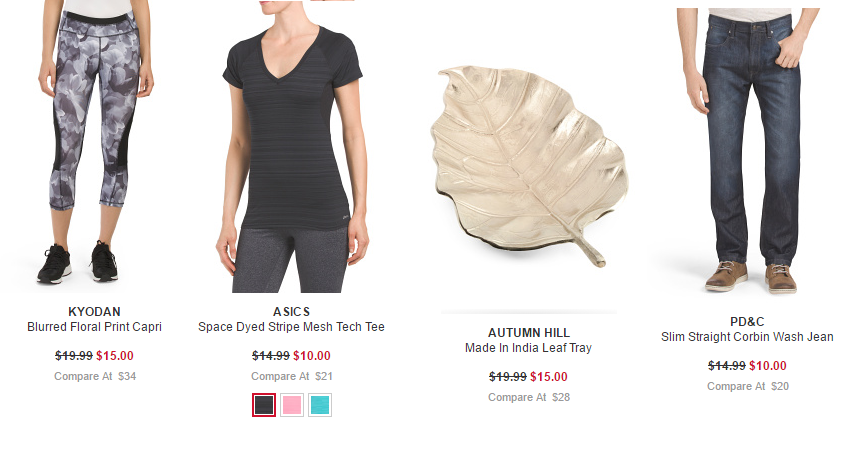Open the ASICS black tee product image
Screen dimensions: 858x450
(292, 146)
